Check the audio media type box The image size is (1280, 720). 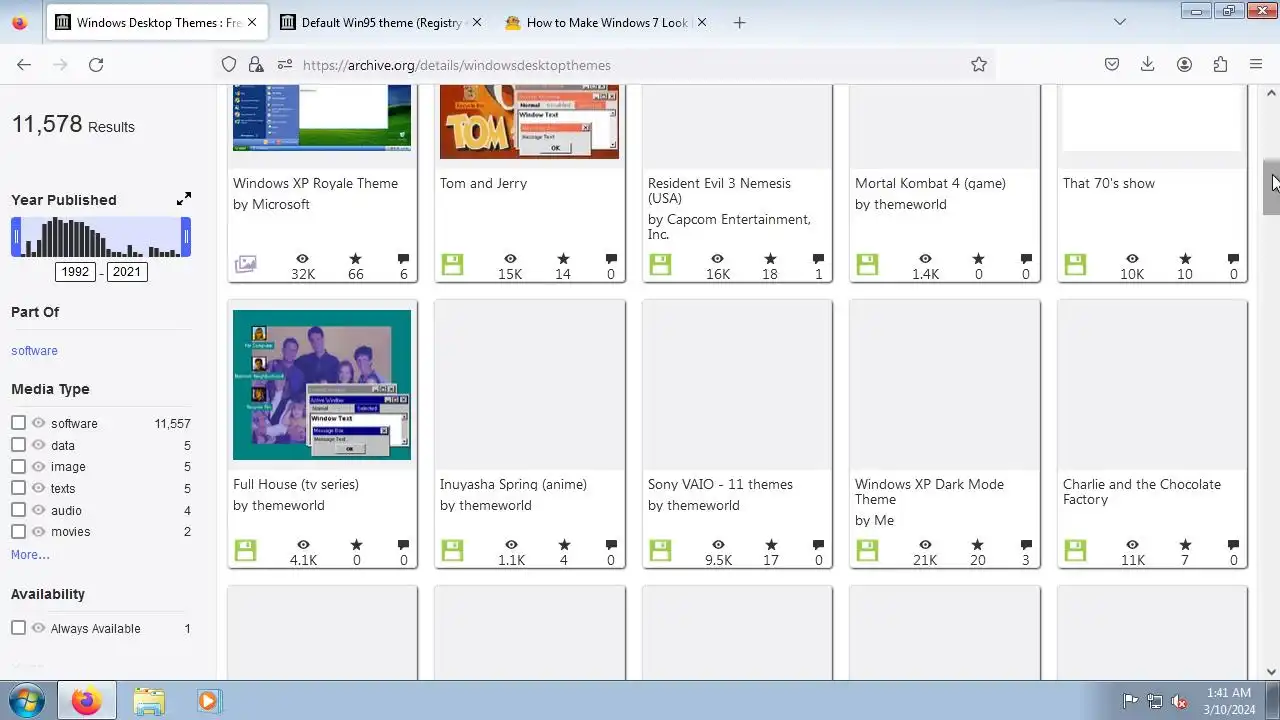[18, 510]
